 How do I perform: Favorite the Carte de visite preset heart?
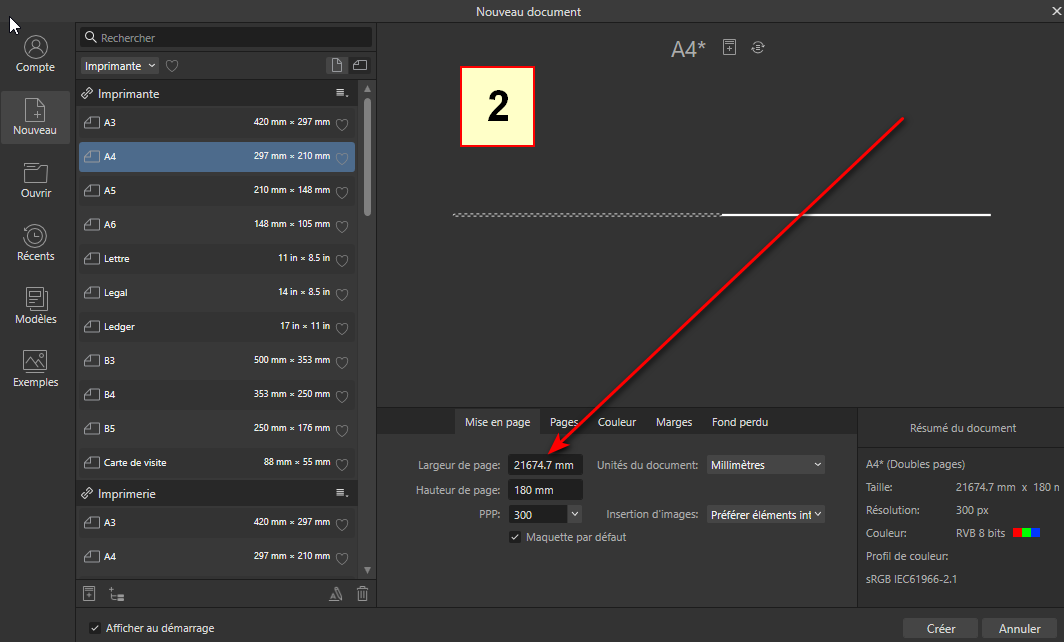tap(342, 464)
